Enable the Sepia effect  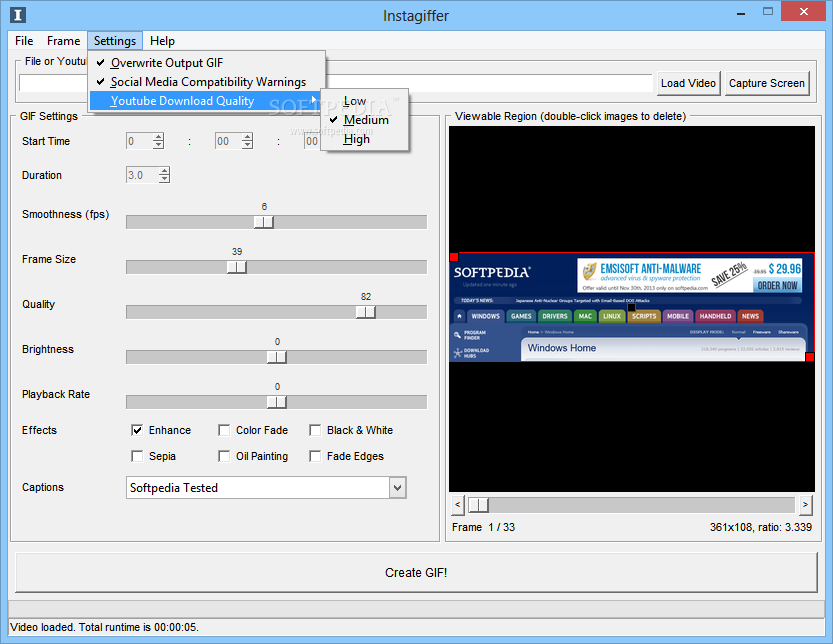(x=137, y=456)
